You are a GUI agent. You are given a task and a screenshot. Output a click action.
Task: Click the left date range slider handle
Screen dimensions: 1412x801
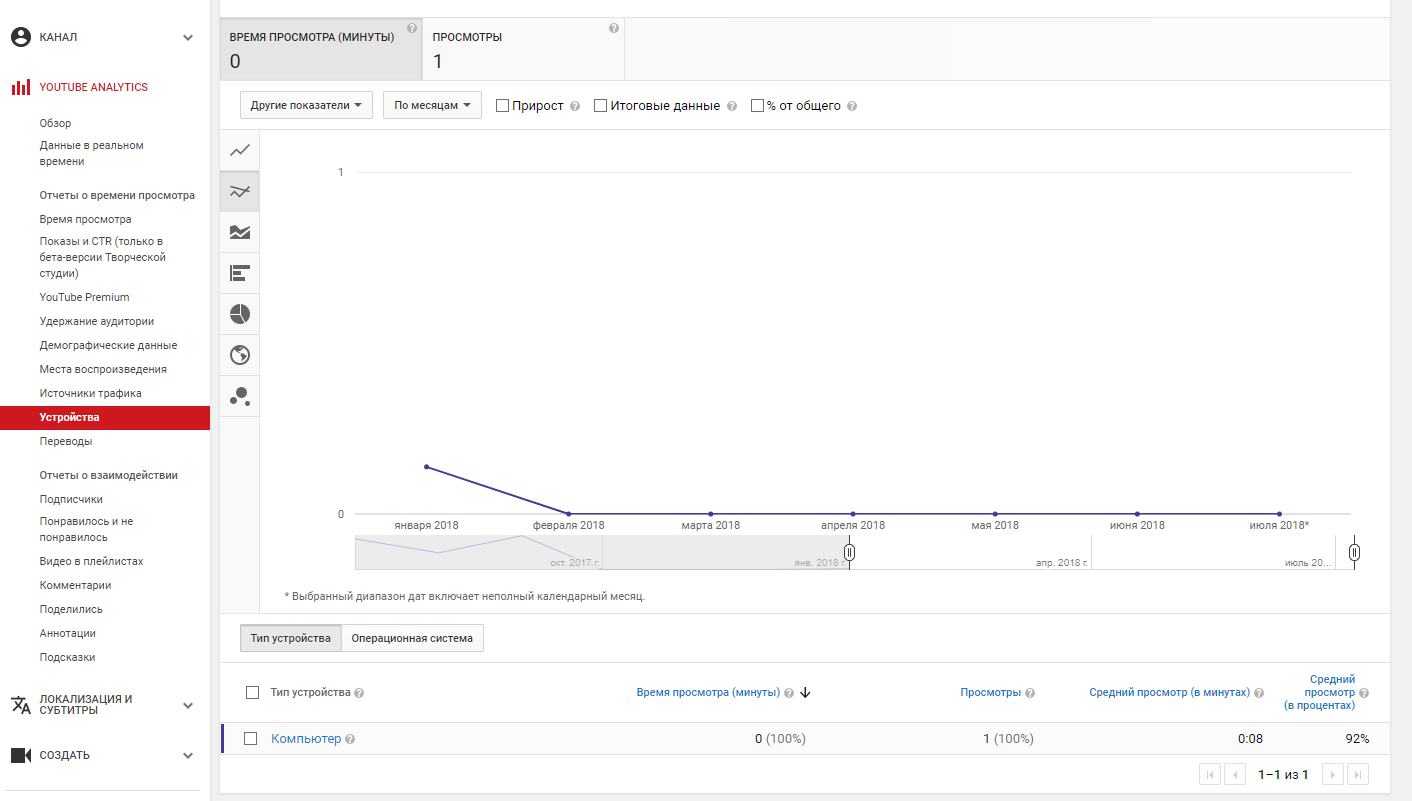pyautogui.click(x=849, y=552)
